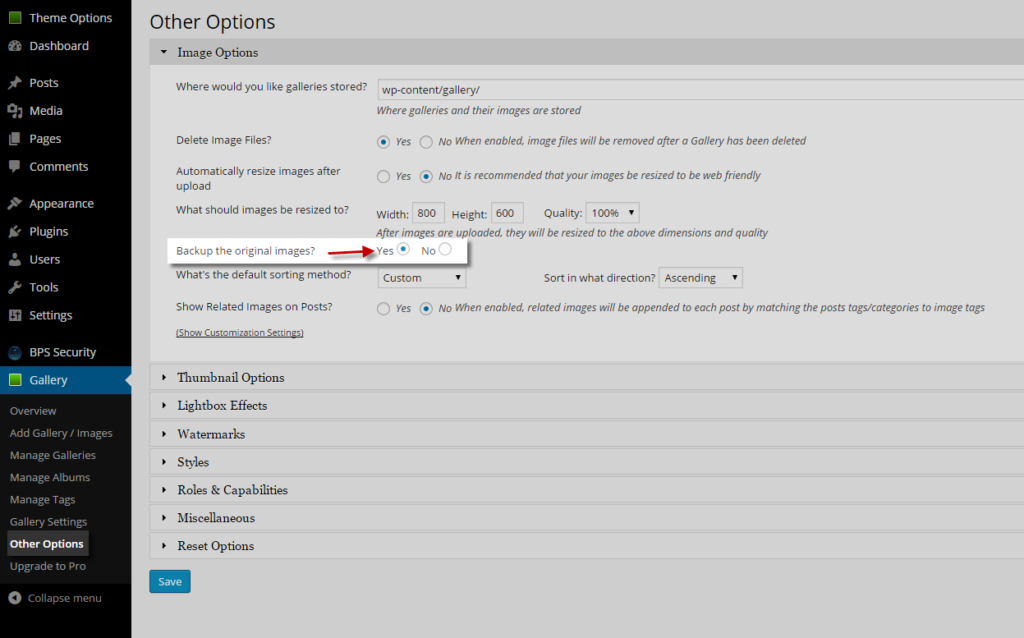Select No for Delete Image Files
1024x638 pixels.
(x=427, y=142)
